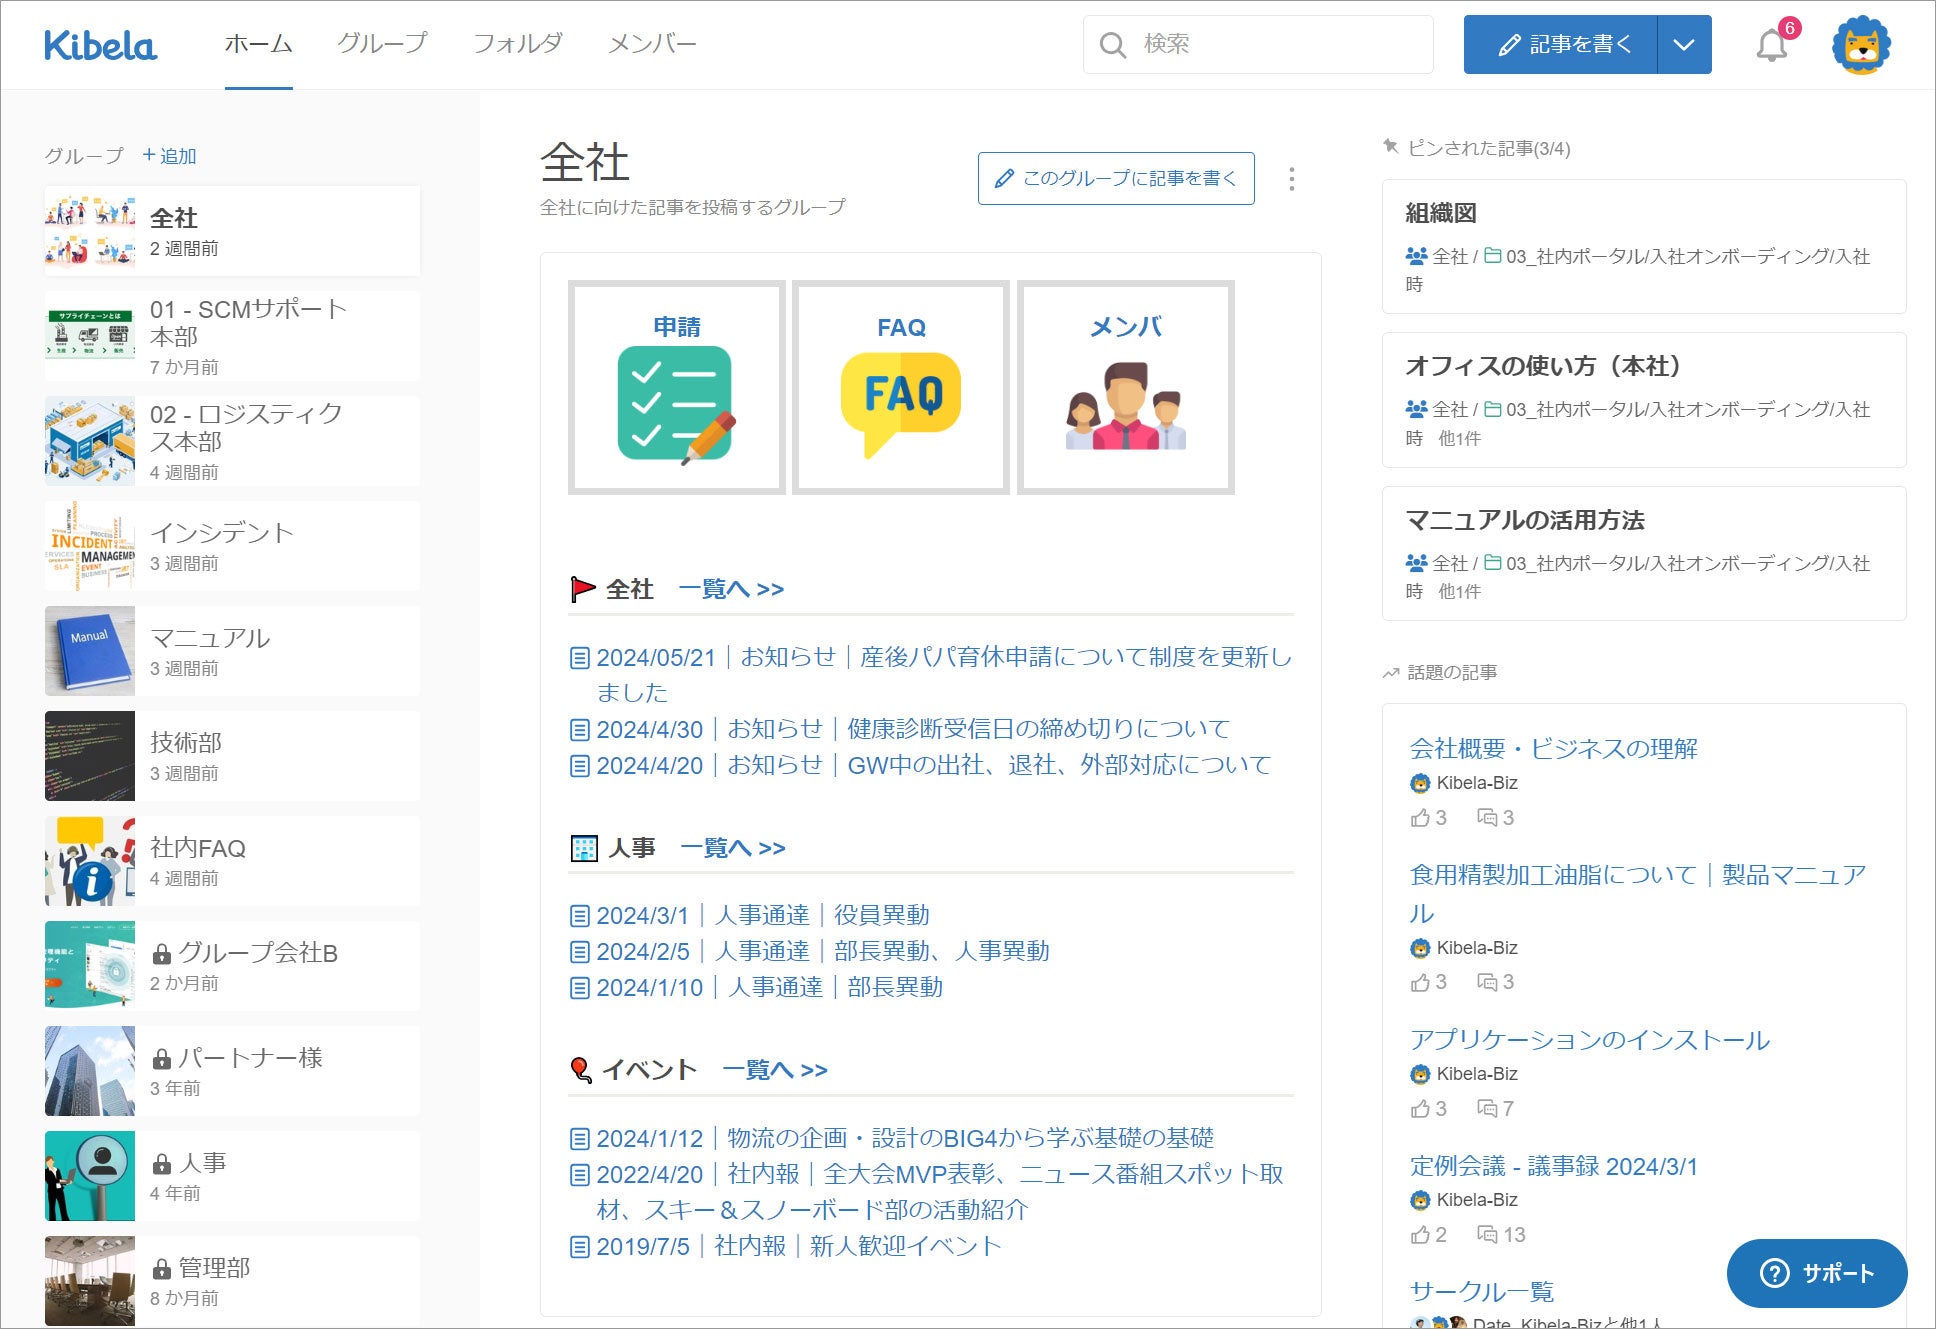The height and width of the screenshot is (1329, 1936).
Task: Open pinned article マニュアルの活用方法
Action: pyautogui.click(x=1644, y=554)
